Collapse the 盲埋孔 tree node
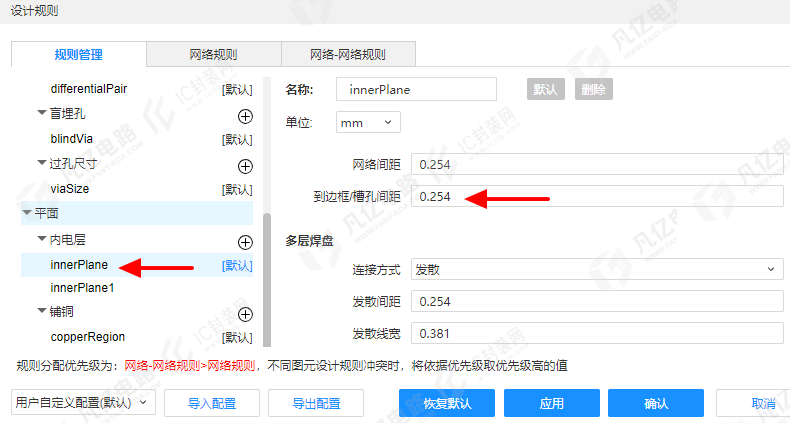790x423 pixels. pyautogui.click(x=42, y=113)
